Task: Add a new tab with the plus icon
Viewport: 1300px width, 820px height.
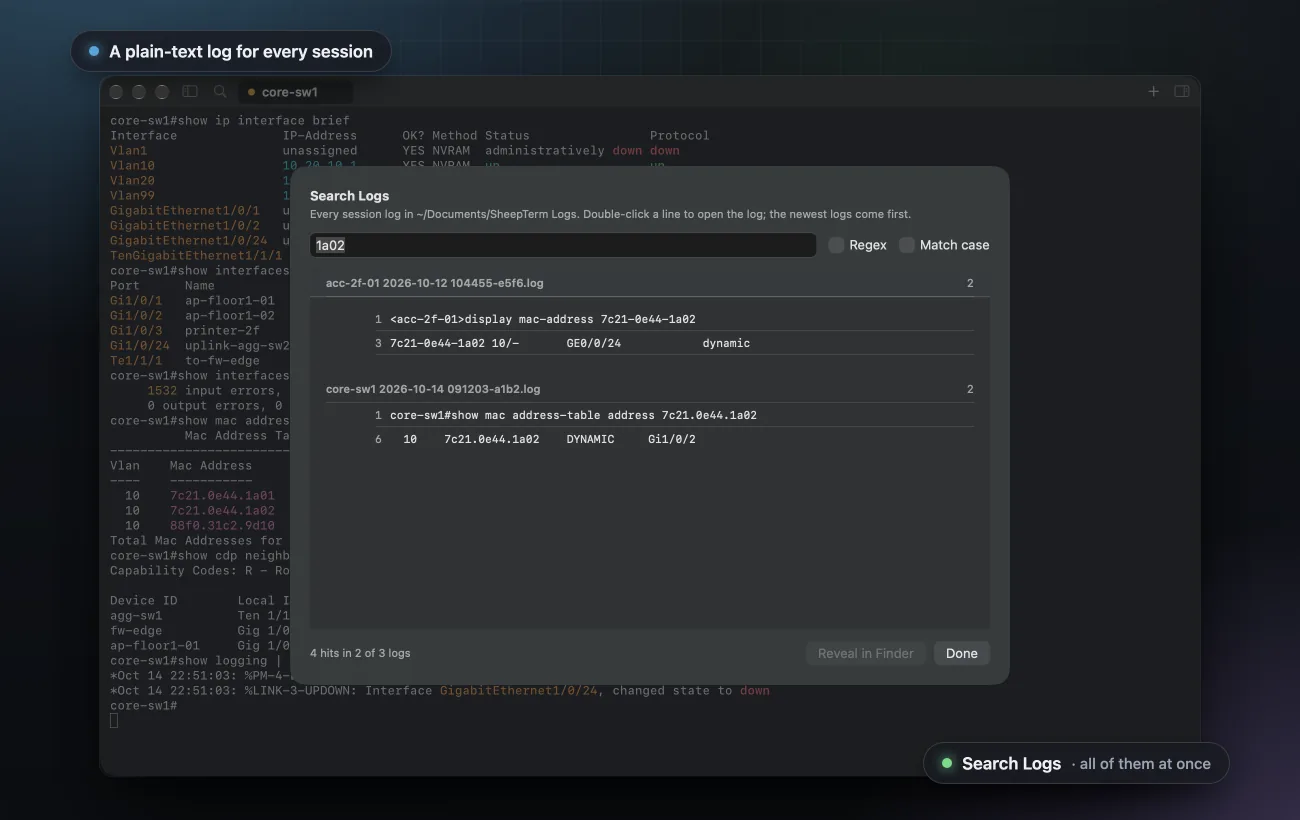Action: point(1153,91)
